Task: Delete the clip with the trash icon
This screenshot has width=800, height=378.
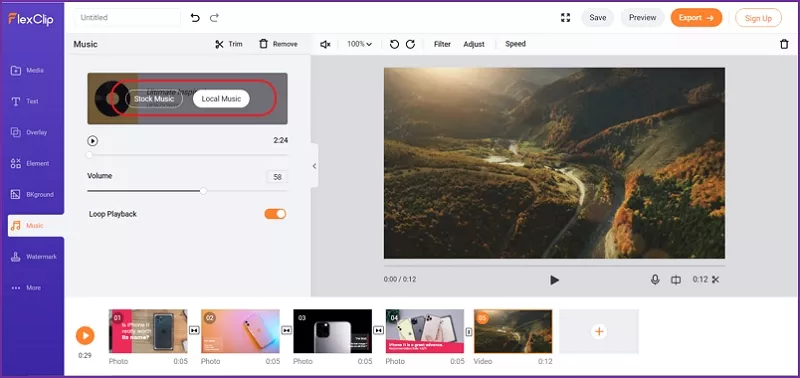Action: point(784,44)
